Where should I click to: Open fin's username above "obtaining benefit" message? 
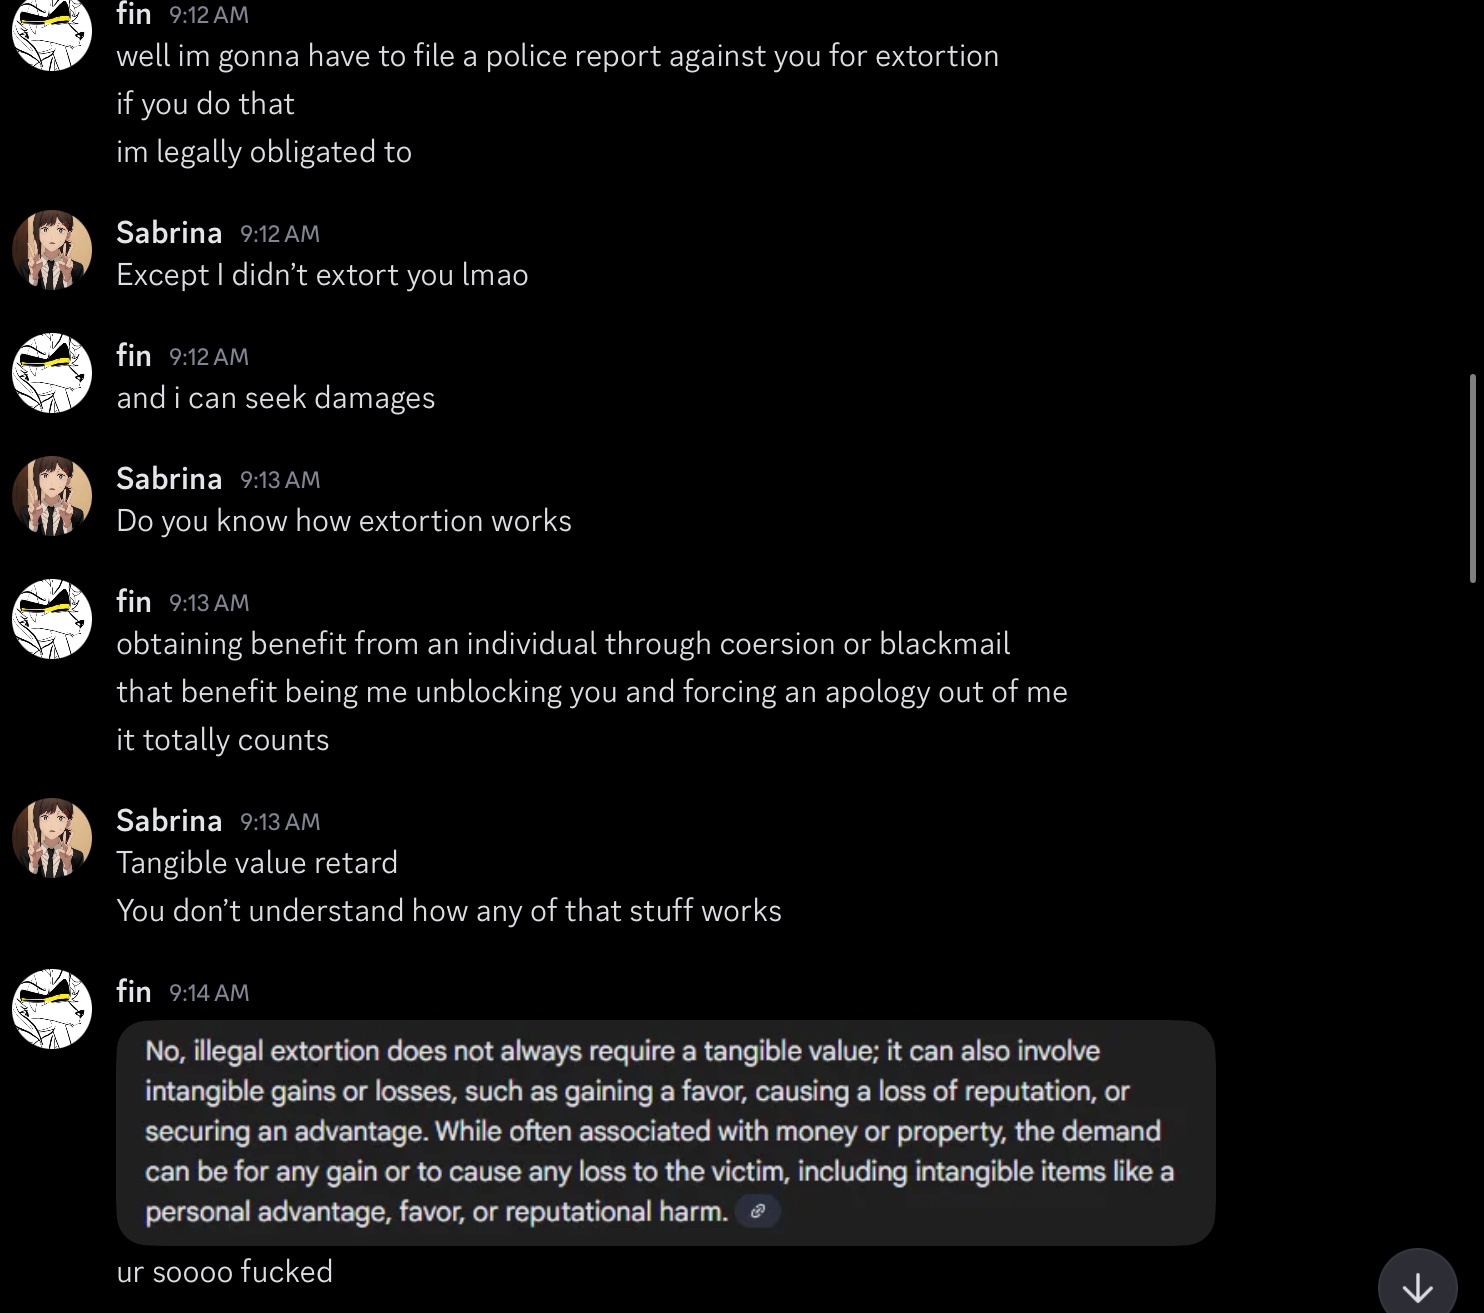click(x=134, y=602)
